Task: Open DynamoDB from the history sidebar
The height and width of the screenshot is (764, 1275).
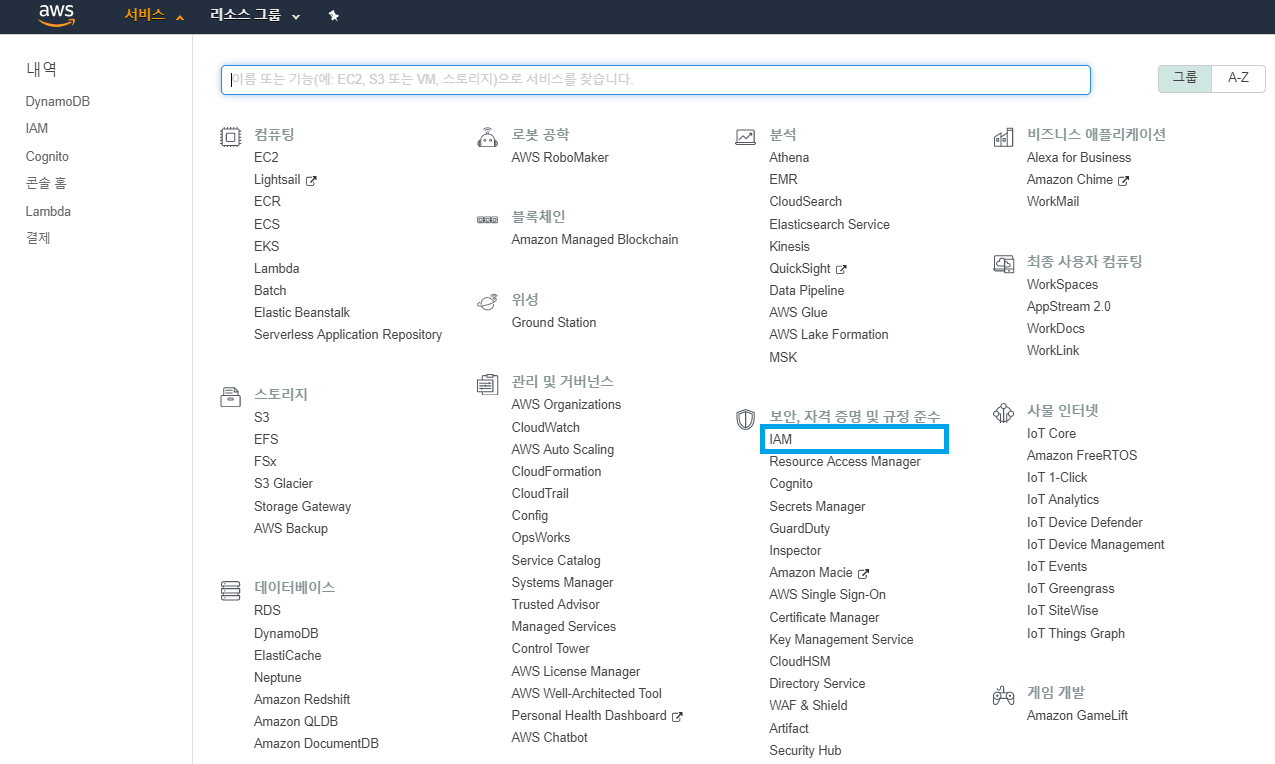Action: pos(58,102)
